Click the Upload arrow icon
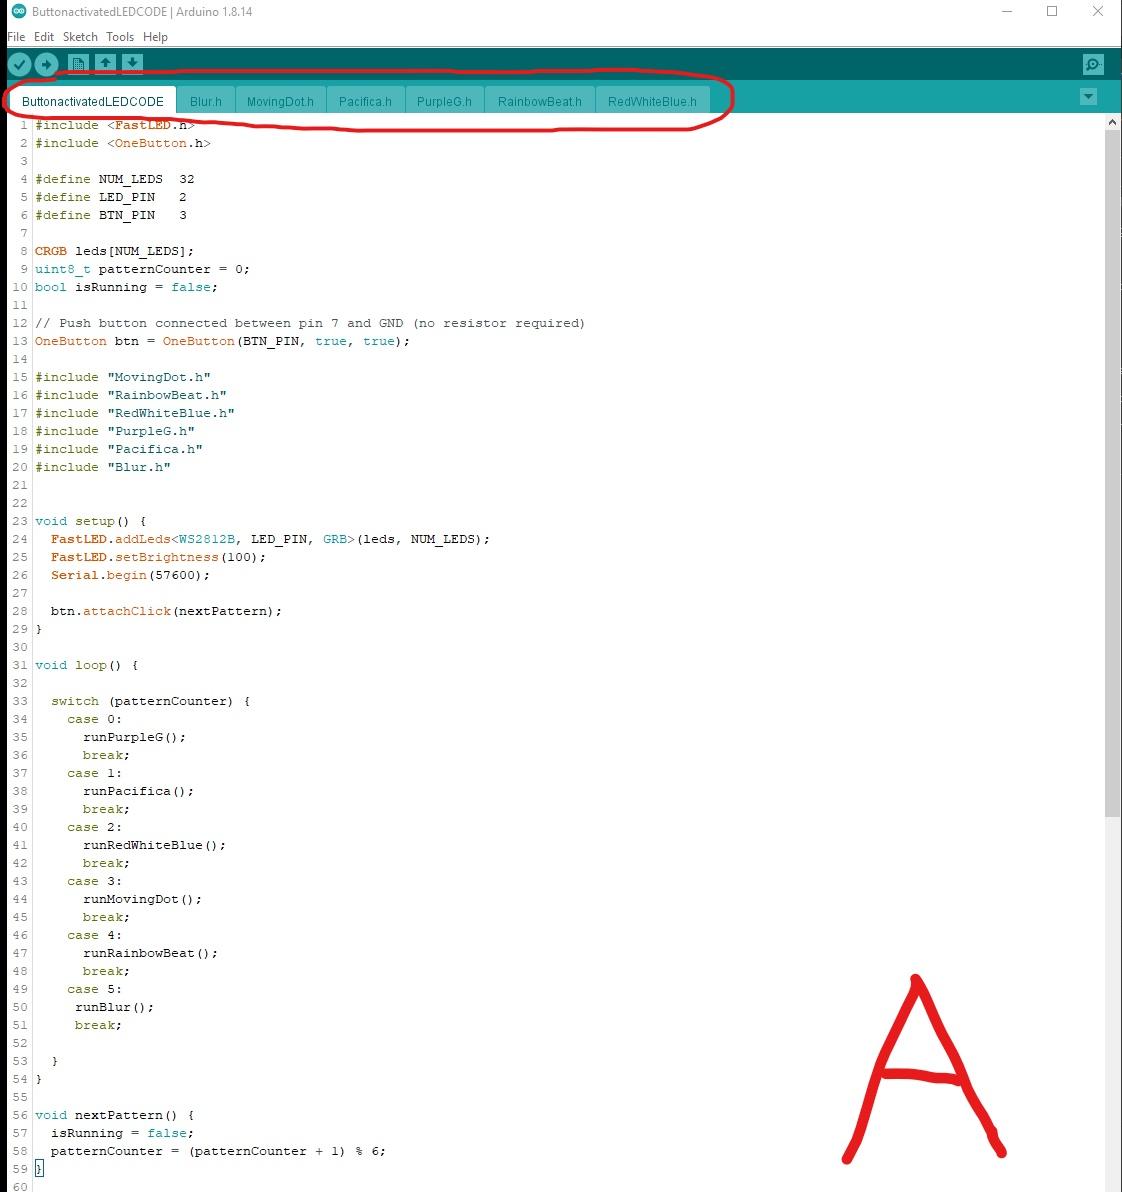Image resolution: width=1122 pixels, height=1192 pixels. 46,63
